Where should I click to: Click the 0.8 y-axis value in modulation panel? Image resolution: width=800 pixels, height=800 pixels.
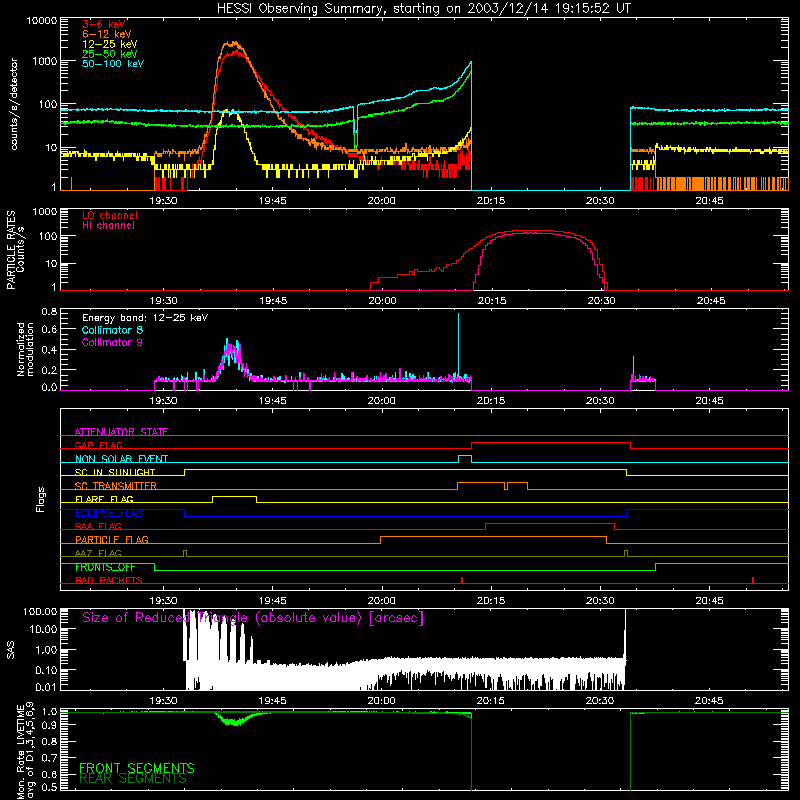[x=49, y=312]
